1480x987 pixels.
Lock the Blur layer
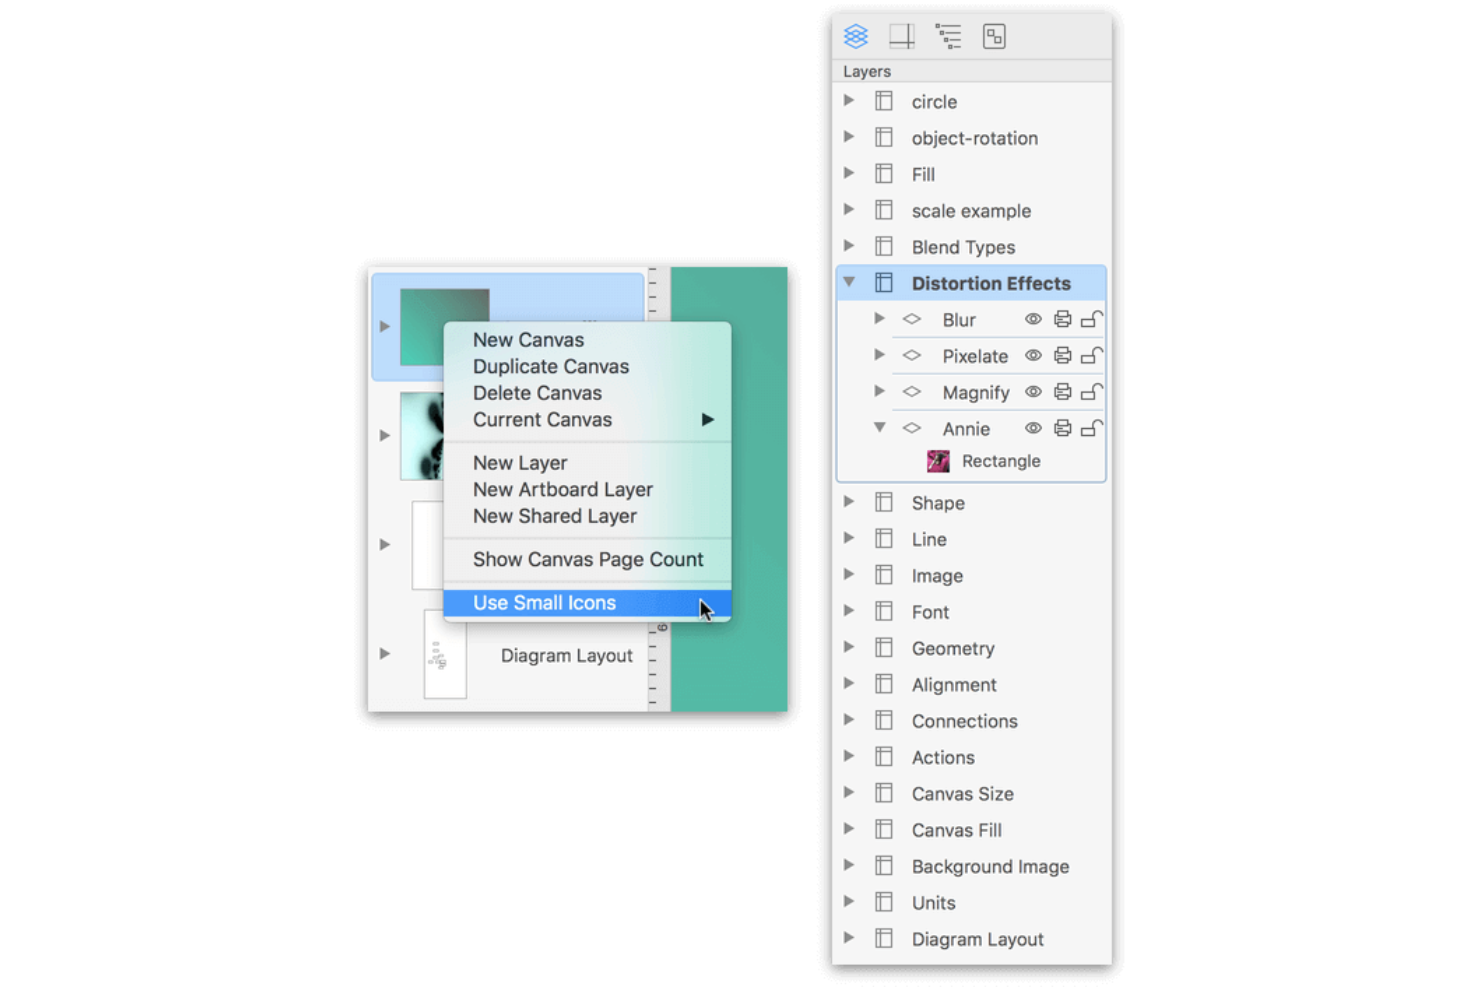point(1091,319)
